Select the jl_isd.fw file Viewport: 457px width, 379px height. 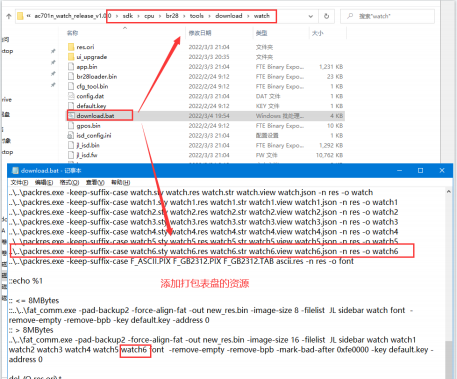point(87,155)
